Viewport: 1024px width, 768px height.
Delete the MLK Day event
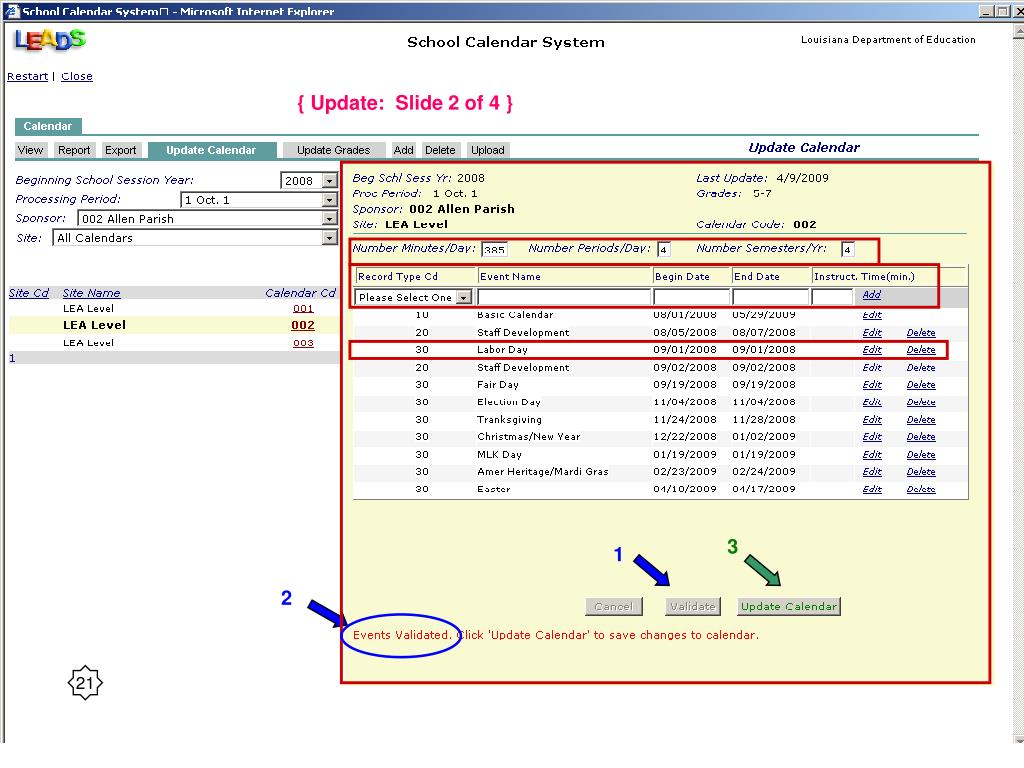click(921, 455)
